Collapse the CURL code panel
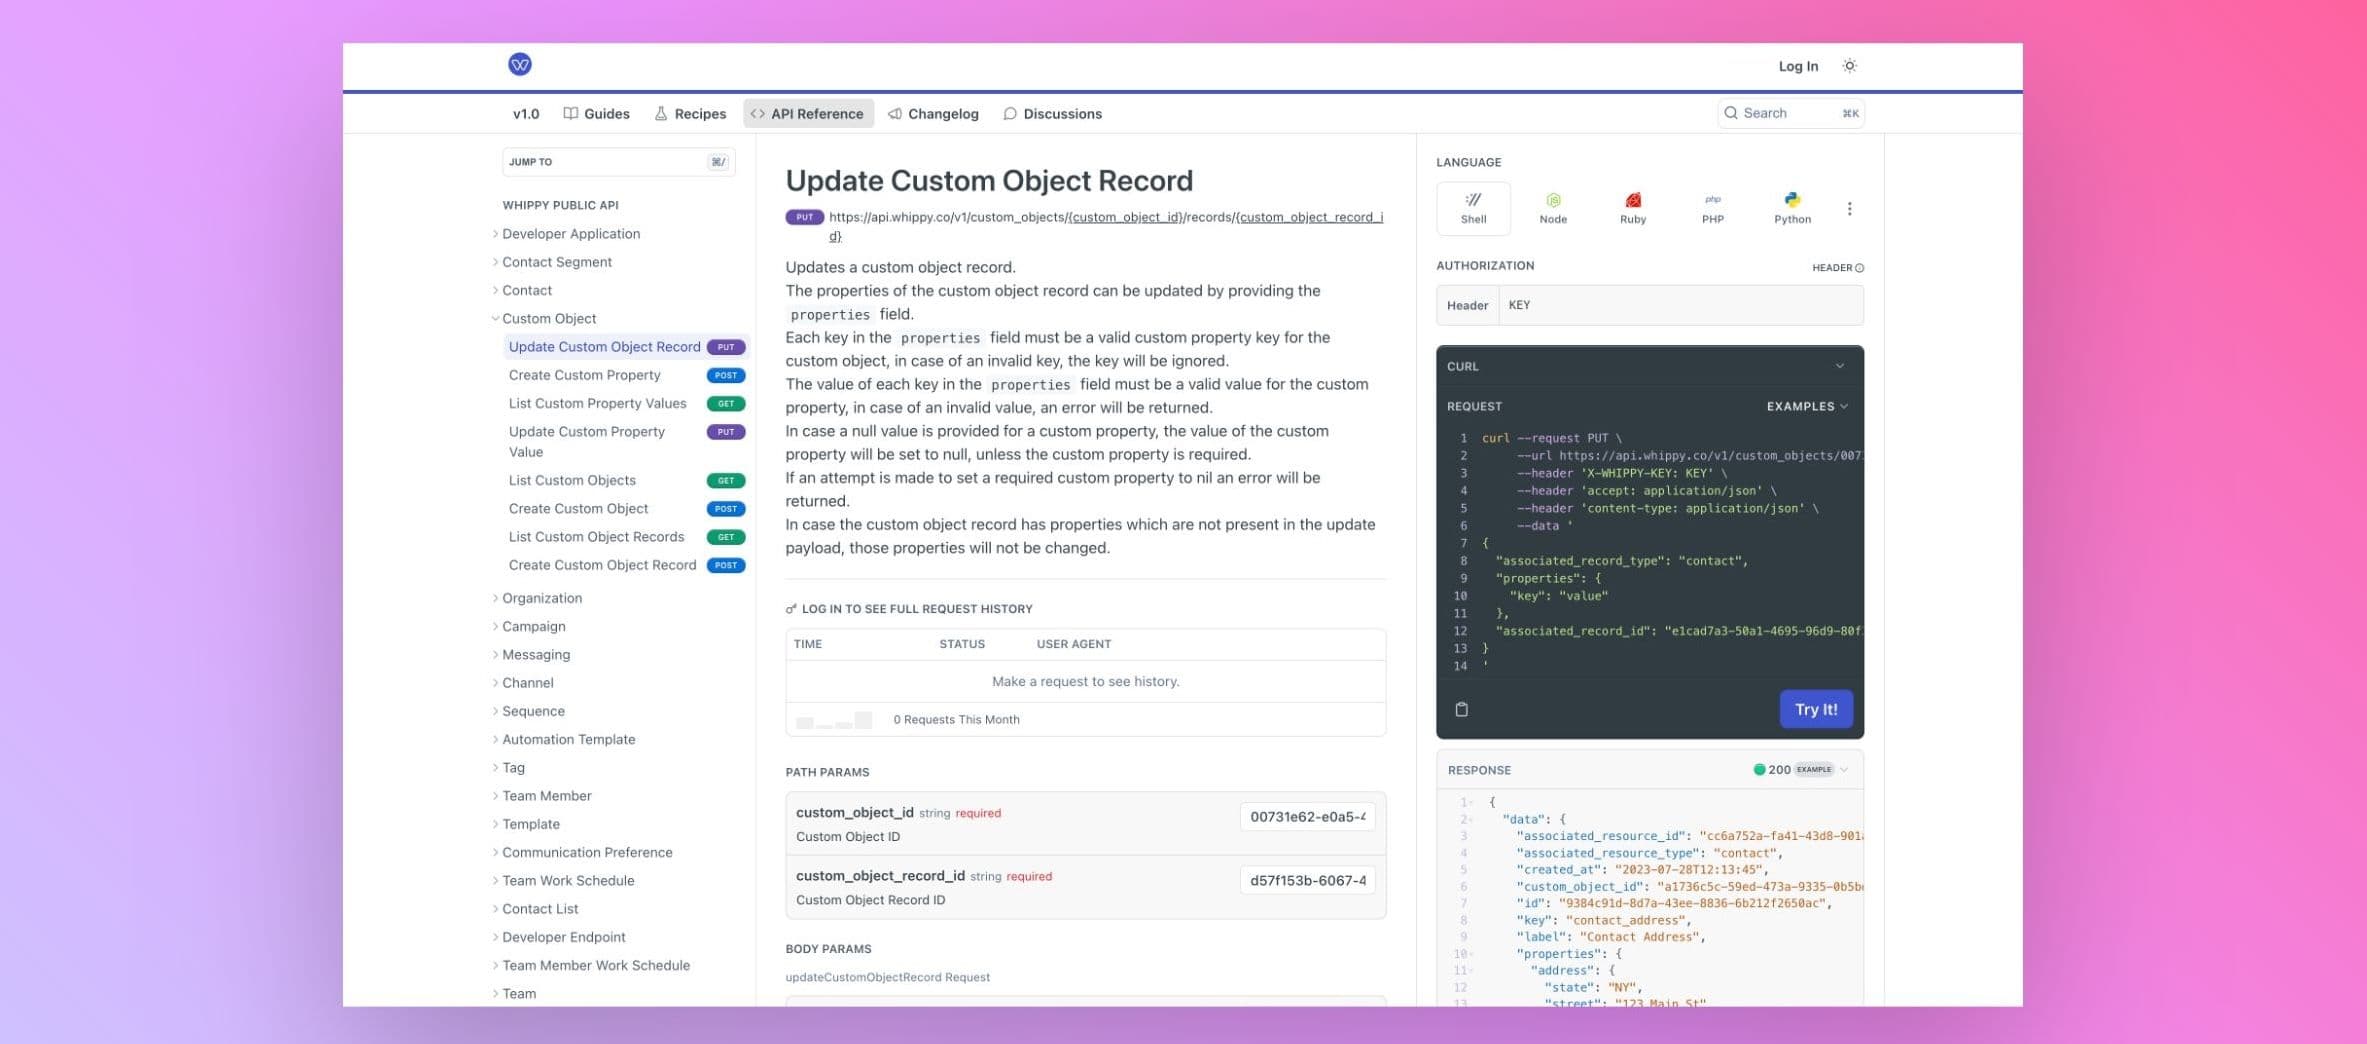Image resolution: width=2367 pixels, height=1044 pixels. (x=1838, y=366)
